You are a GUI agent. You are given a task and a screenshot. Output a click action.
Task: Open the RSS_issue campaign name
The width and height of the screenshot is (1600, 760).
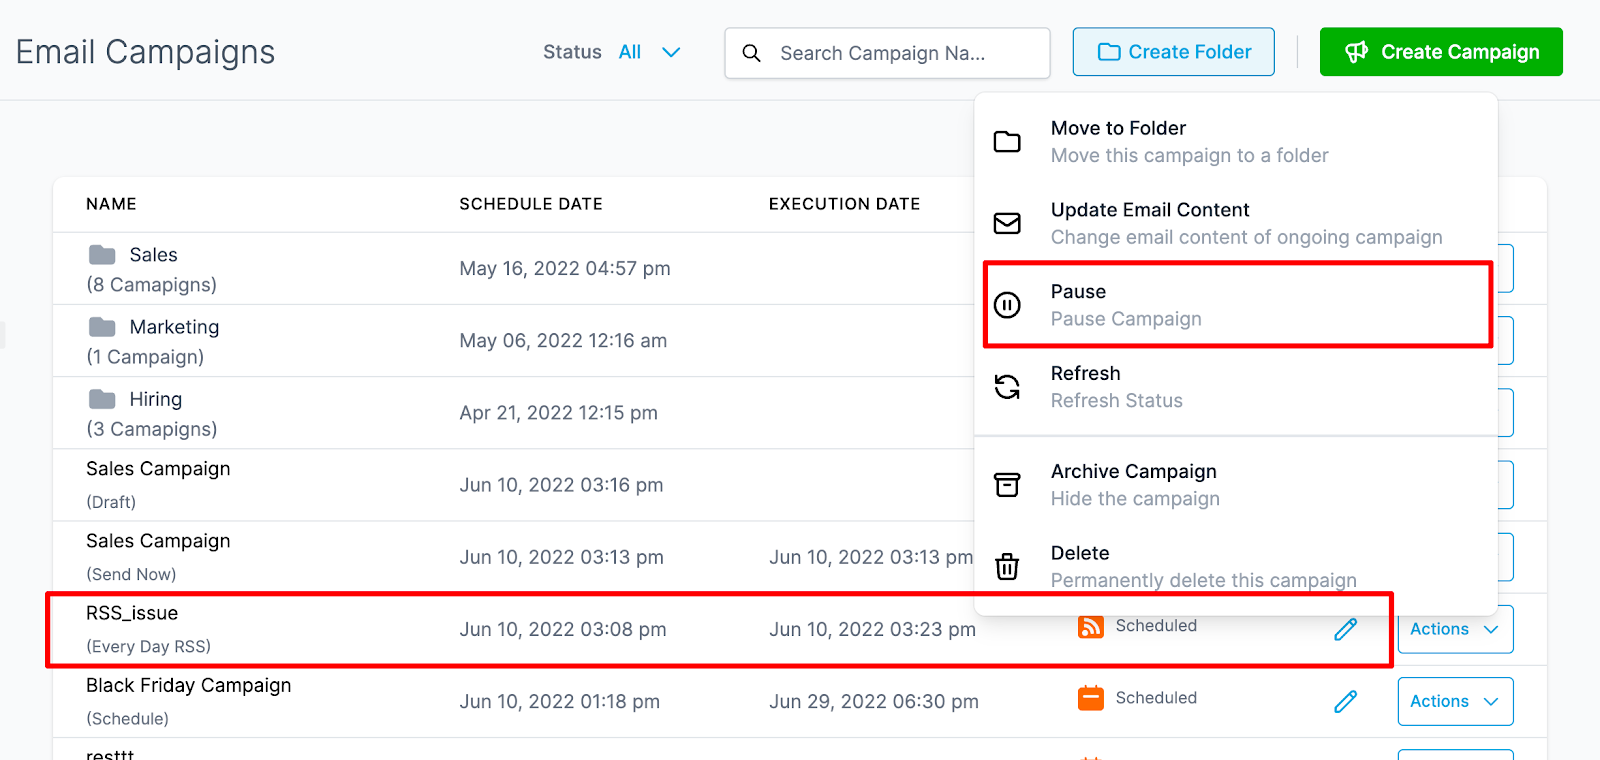point(132,613)
